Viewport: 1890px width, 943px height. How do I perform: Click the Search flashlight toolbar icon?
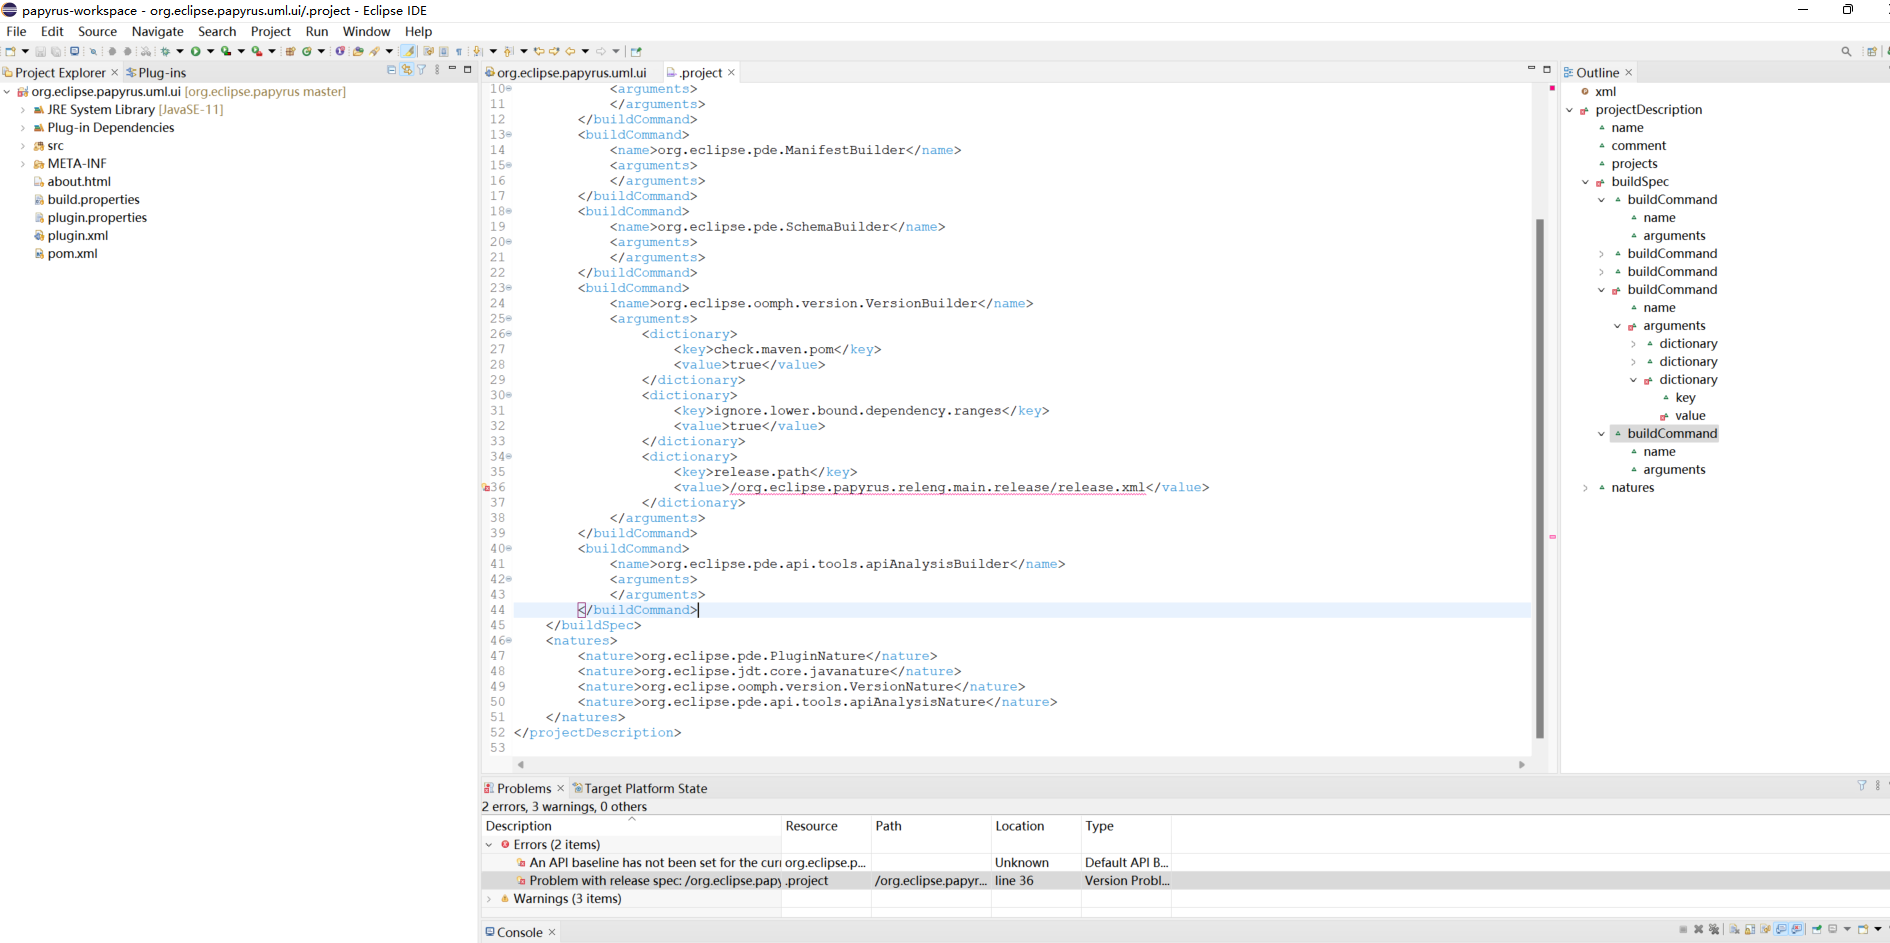[375, 51]
